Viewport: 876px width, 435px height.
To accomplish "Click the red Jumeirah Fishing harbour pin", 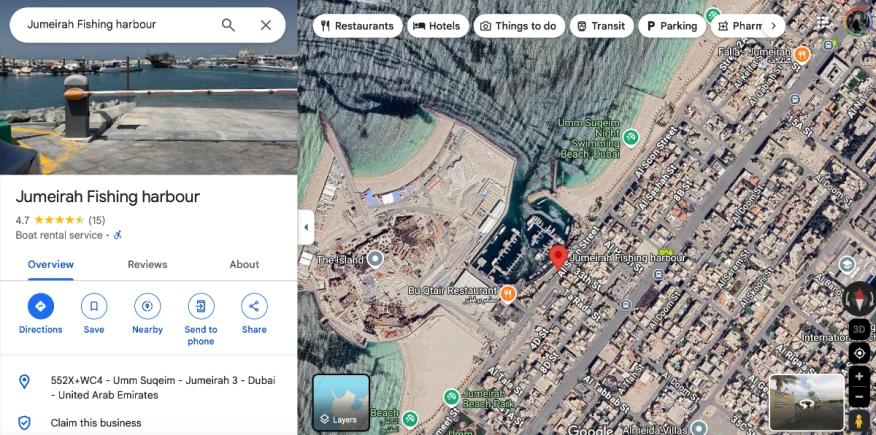I will 558,257.
